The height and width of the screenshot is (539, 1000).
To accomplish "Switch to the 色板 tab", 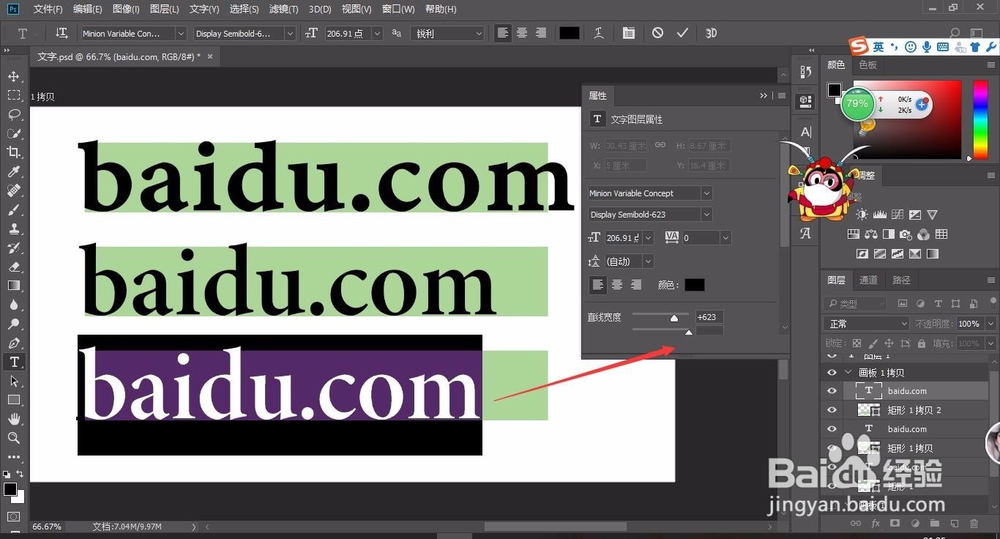I will point(868,64).
